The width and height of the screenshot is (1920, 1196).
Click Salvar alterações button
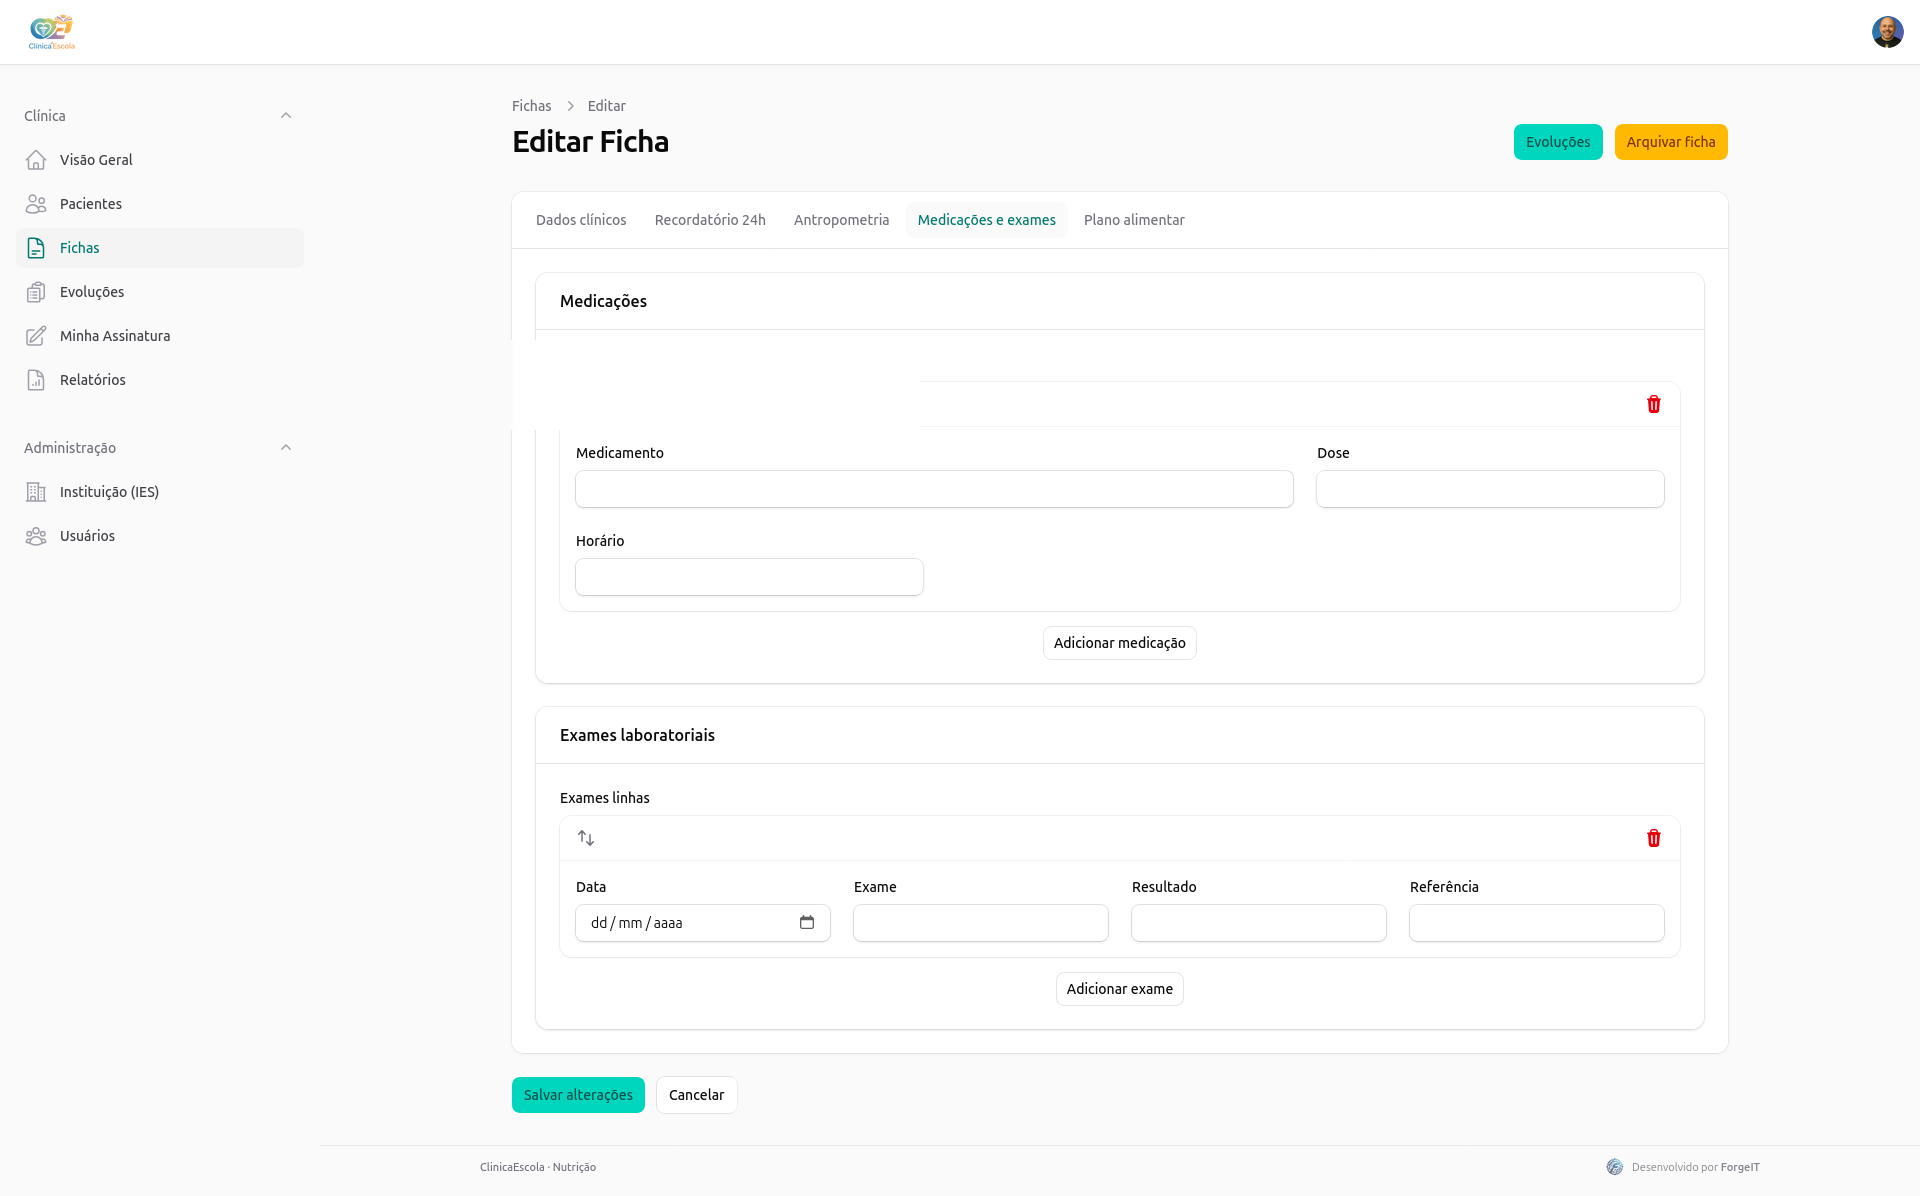(x=578, y=1095)
